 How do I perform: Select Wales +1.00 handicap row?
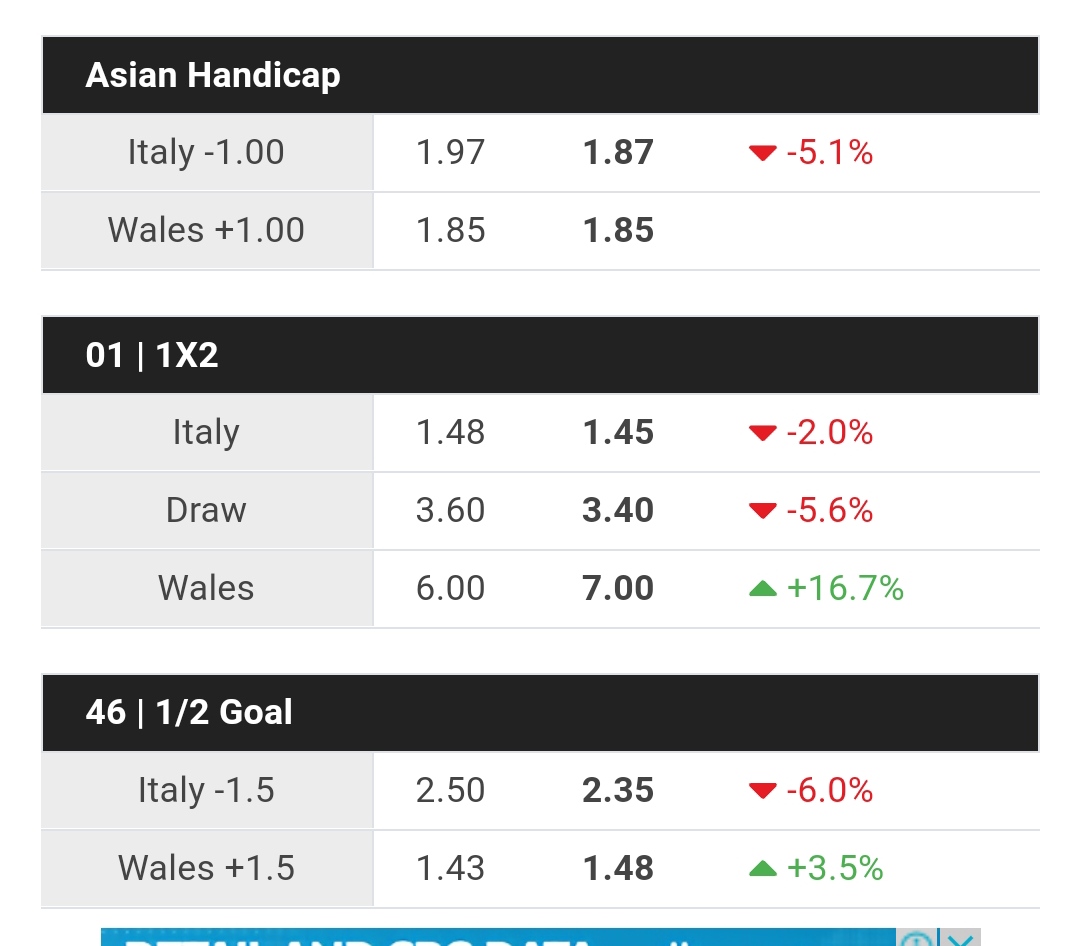point(540,230)
